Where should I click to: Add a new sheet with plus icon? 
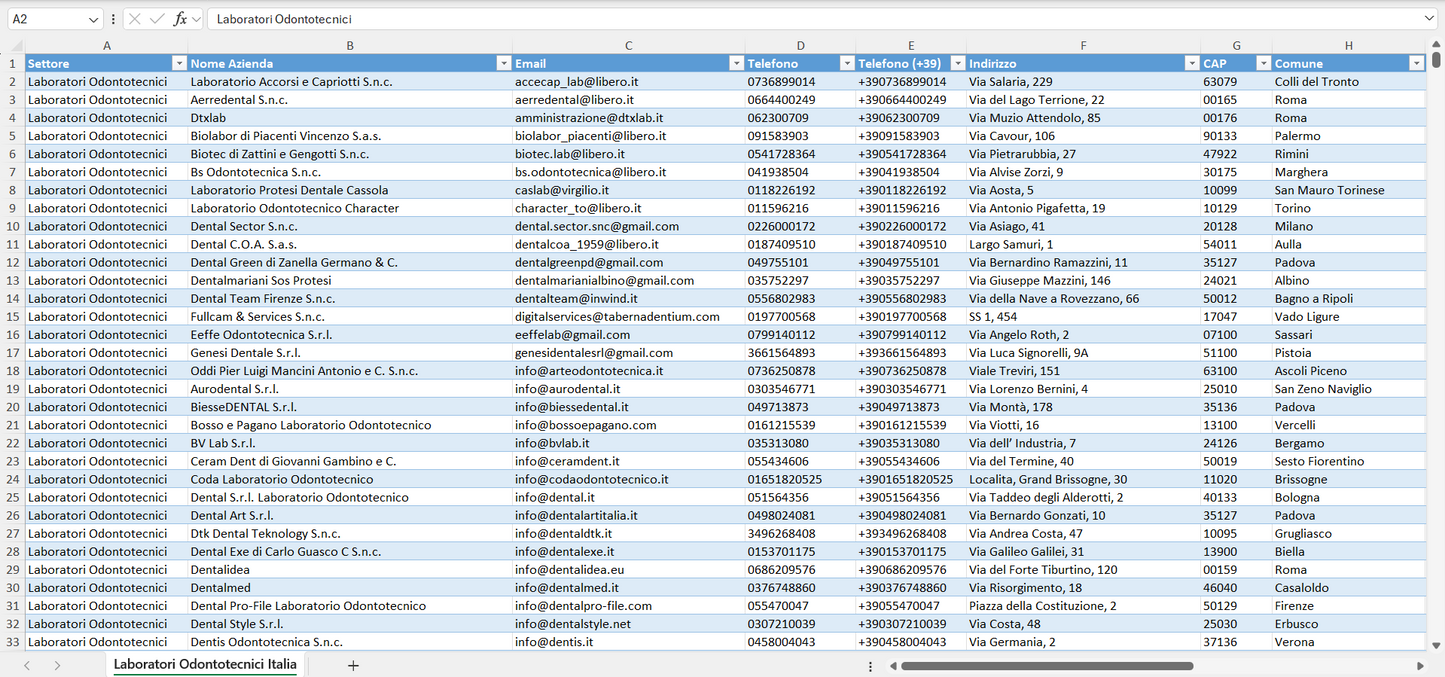click(353, 665)
